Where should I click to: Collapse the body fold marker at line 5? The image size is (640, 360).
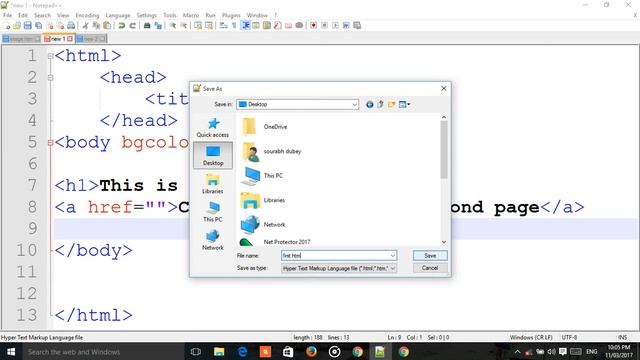point(50,143)
